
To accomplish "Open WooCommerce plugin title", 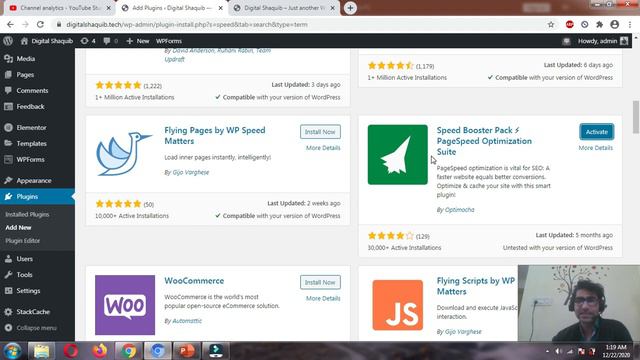I will click(194, 281).
